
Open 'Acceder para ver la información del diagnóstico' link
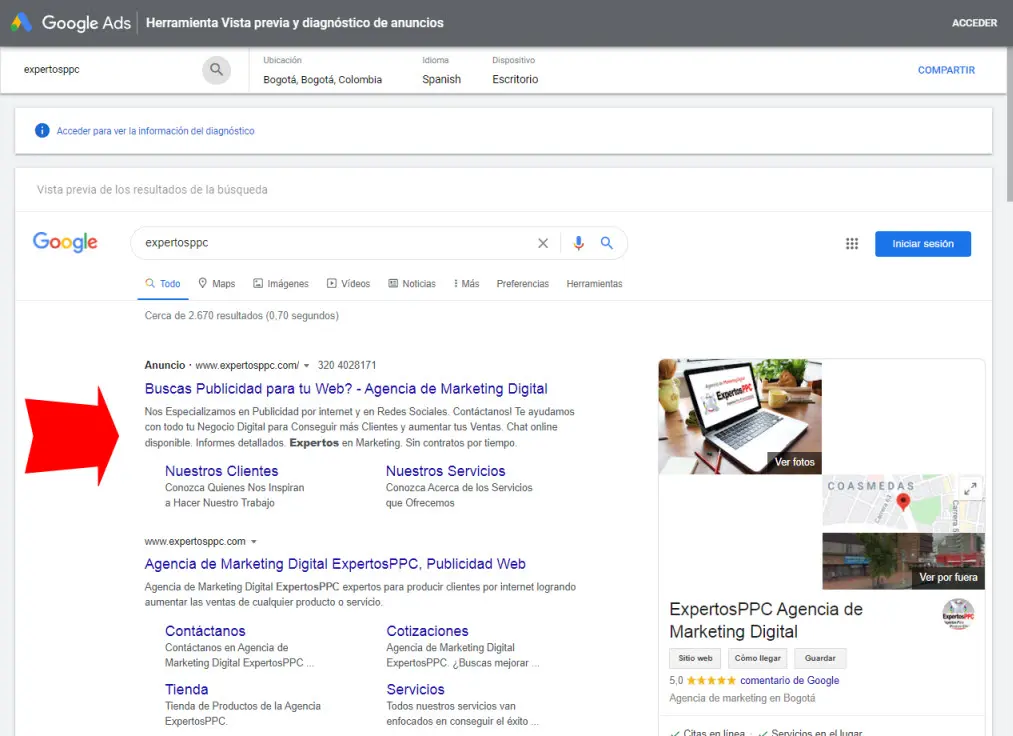[155, 131]
